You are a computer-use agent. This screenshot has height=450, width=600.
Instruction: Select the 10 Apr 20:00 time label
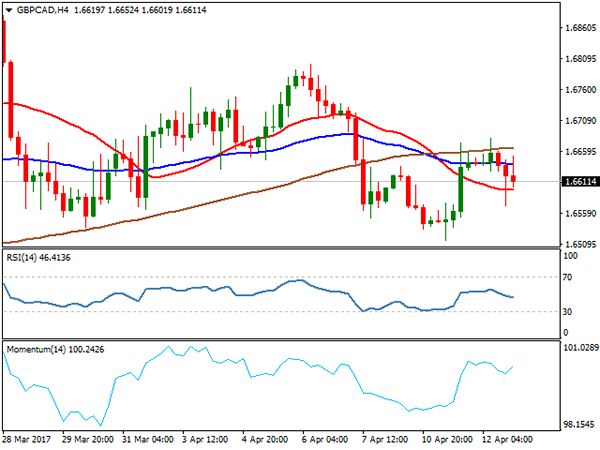(447, 439)
